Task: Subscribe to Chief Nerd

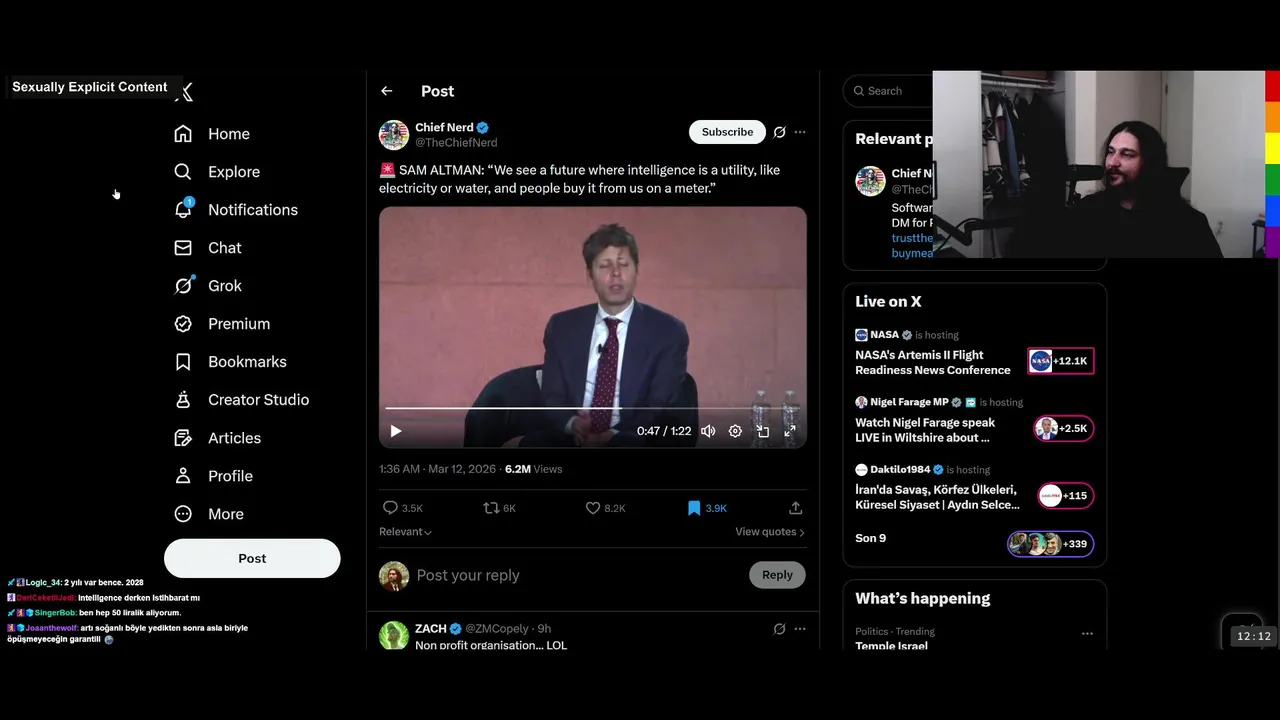Action: 727,132
